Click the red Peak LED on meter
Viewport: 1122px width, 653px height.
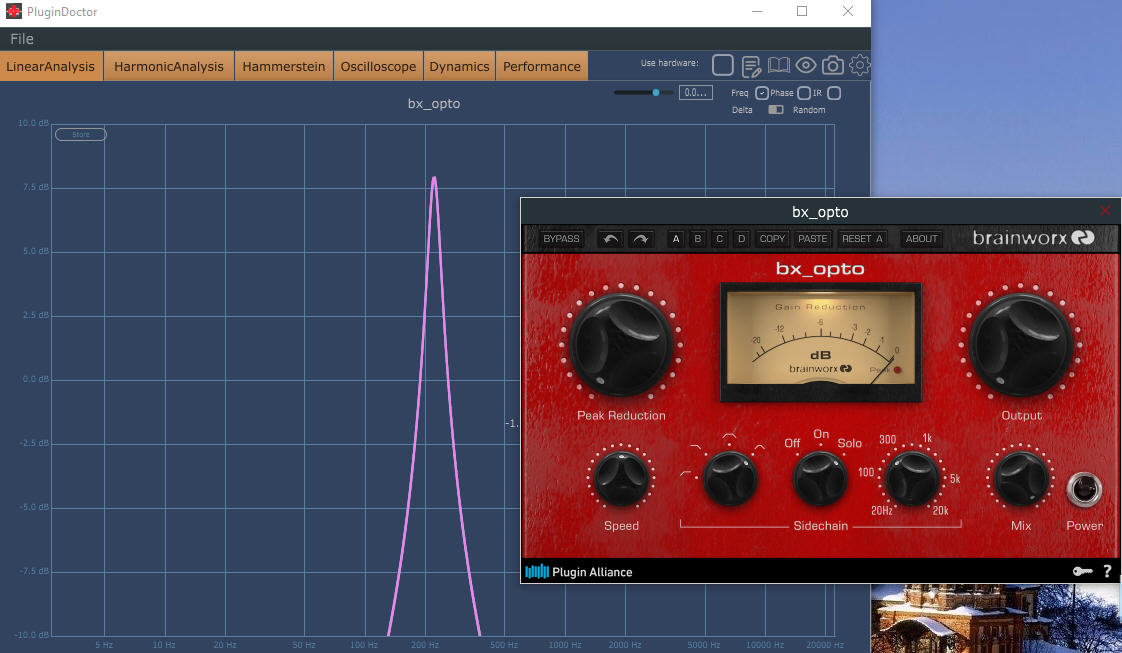(897, 370)
